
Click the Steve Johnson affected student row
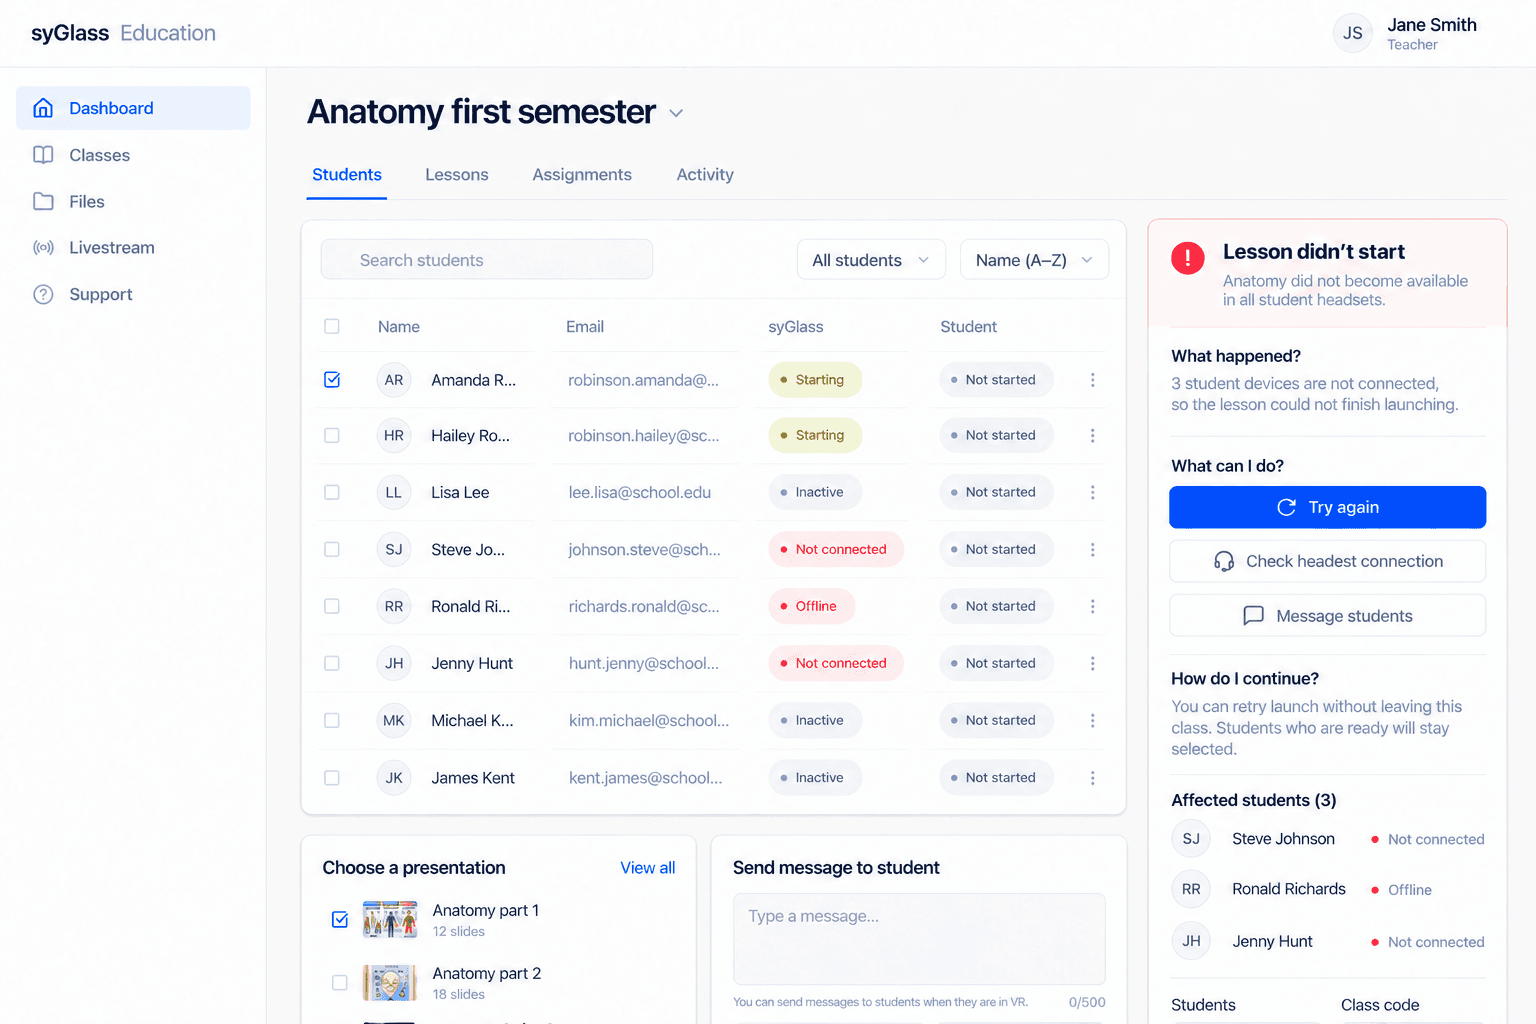(1328, 839)
